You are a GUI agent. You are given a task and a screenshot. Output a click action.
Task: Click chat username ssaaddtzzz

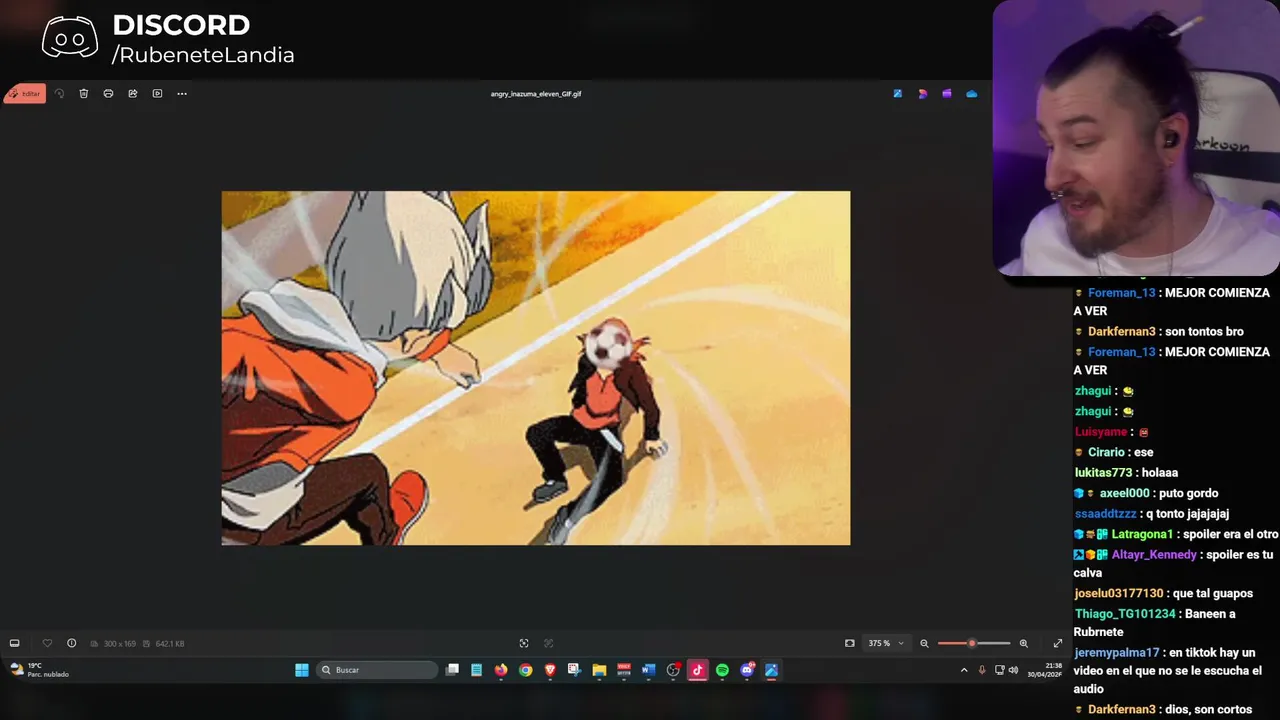click(1105, 514)
